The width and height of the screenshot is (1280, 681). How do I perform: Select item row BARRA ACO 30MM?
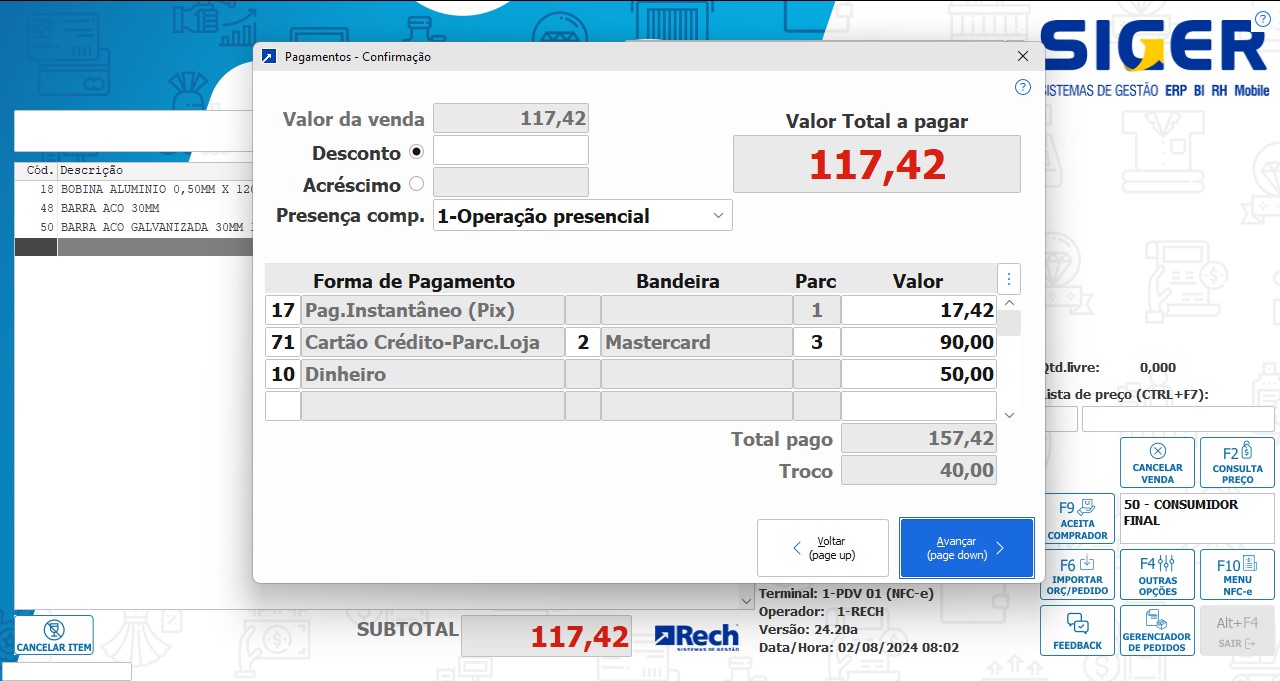[x=135, y=208]
